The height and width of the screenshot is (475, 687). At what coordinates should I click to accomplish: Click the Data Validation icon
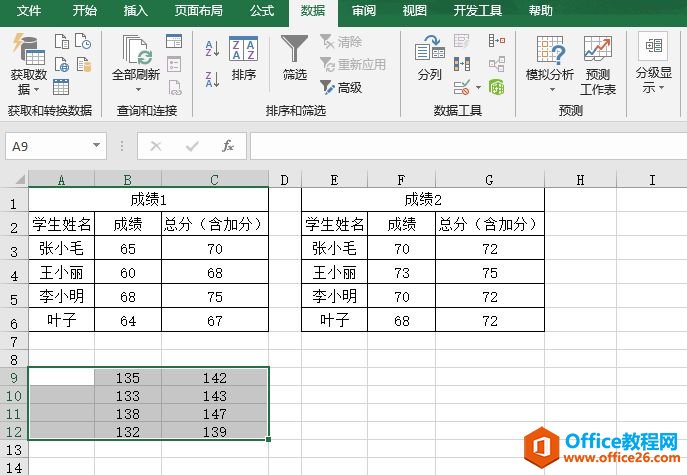coord(462,87)
